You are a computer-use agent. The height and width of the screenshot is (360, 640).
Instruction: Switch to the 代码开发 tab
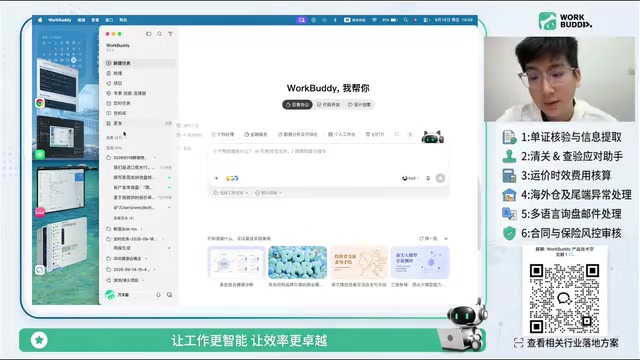(x=329, y=104)
